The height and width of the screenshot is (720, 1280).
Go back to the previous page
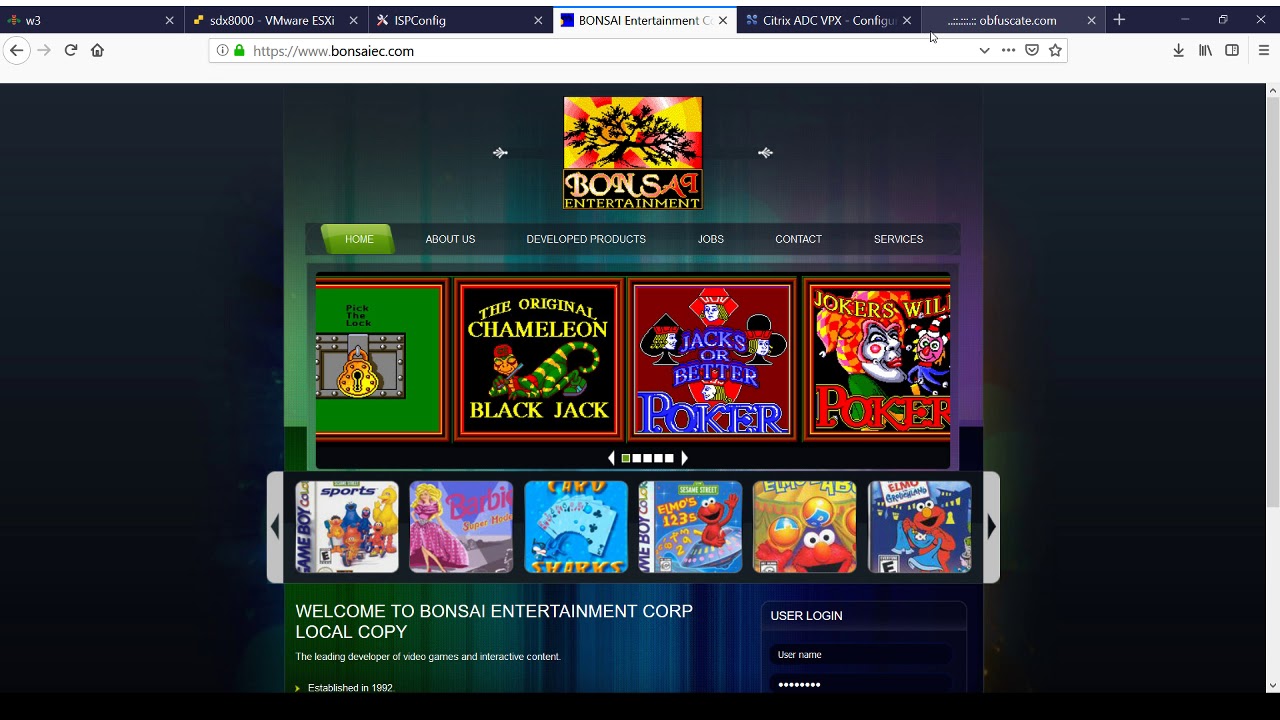click(x=17, y=50)
